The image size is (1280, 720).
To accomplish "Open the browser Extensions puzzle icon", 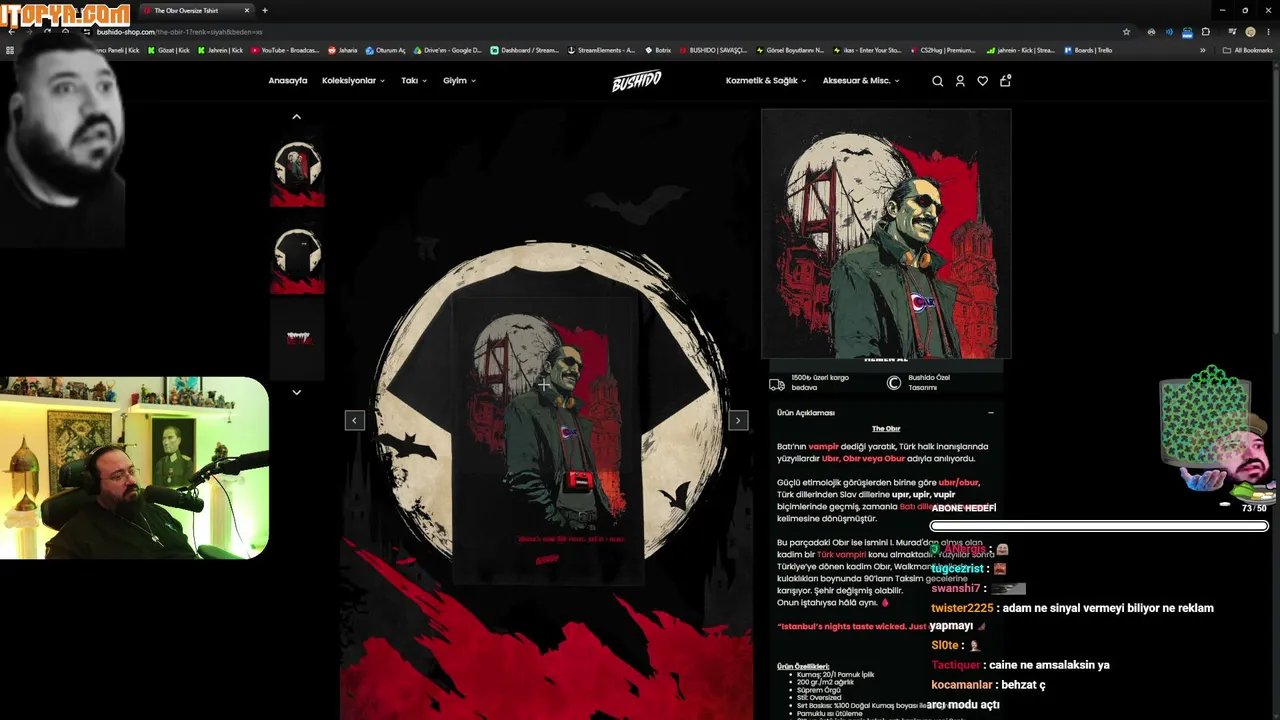I will click(x=1205, y=32).
